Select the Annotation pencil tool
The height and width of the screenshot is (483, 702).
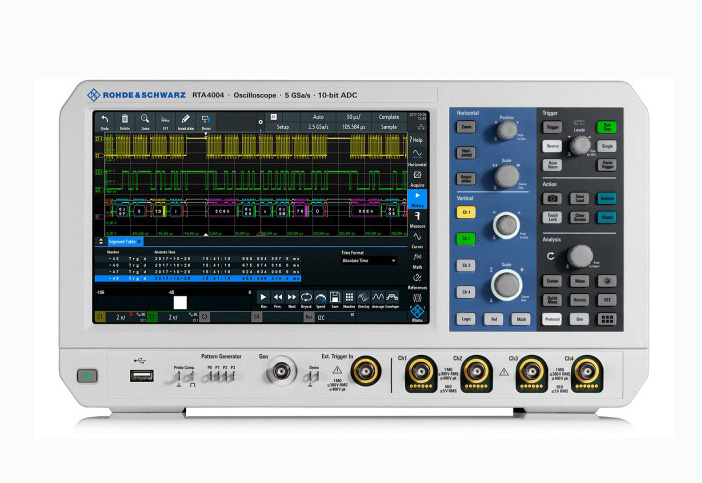185,121
